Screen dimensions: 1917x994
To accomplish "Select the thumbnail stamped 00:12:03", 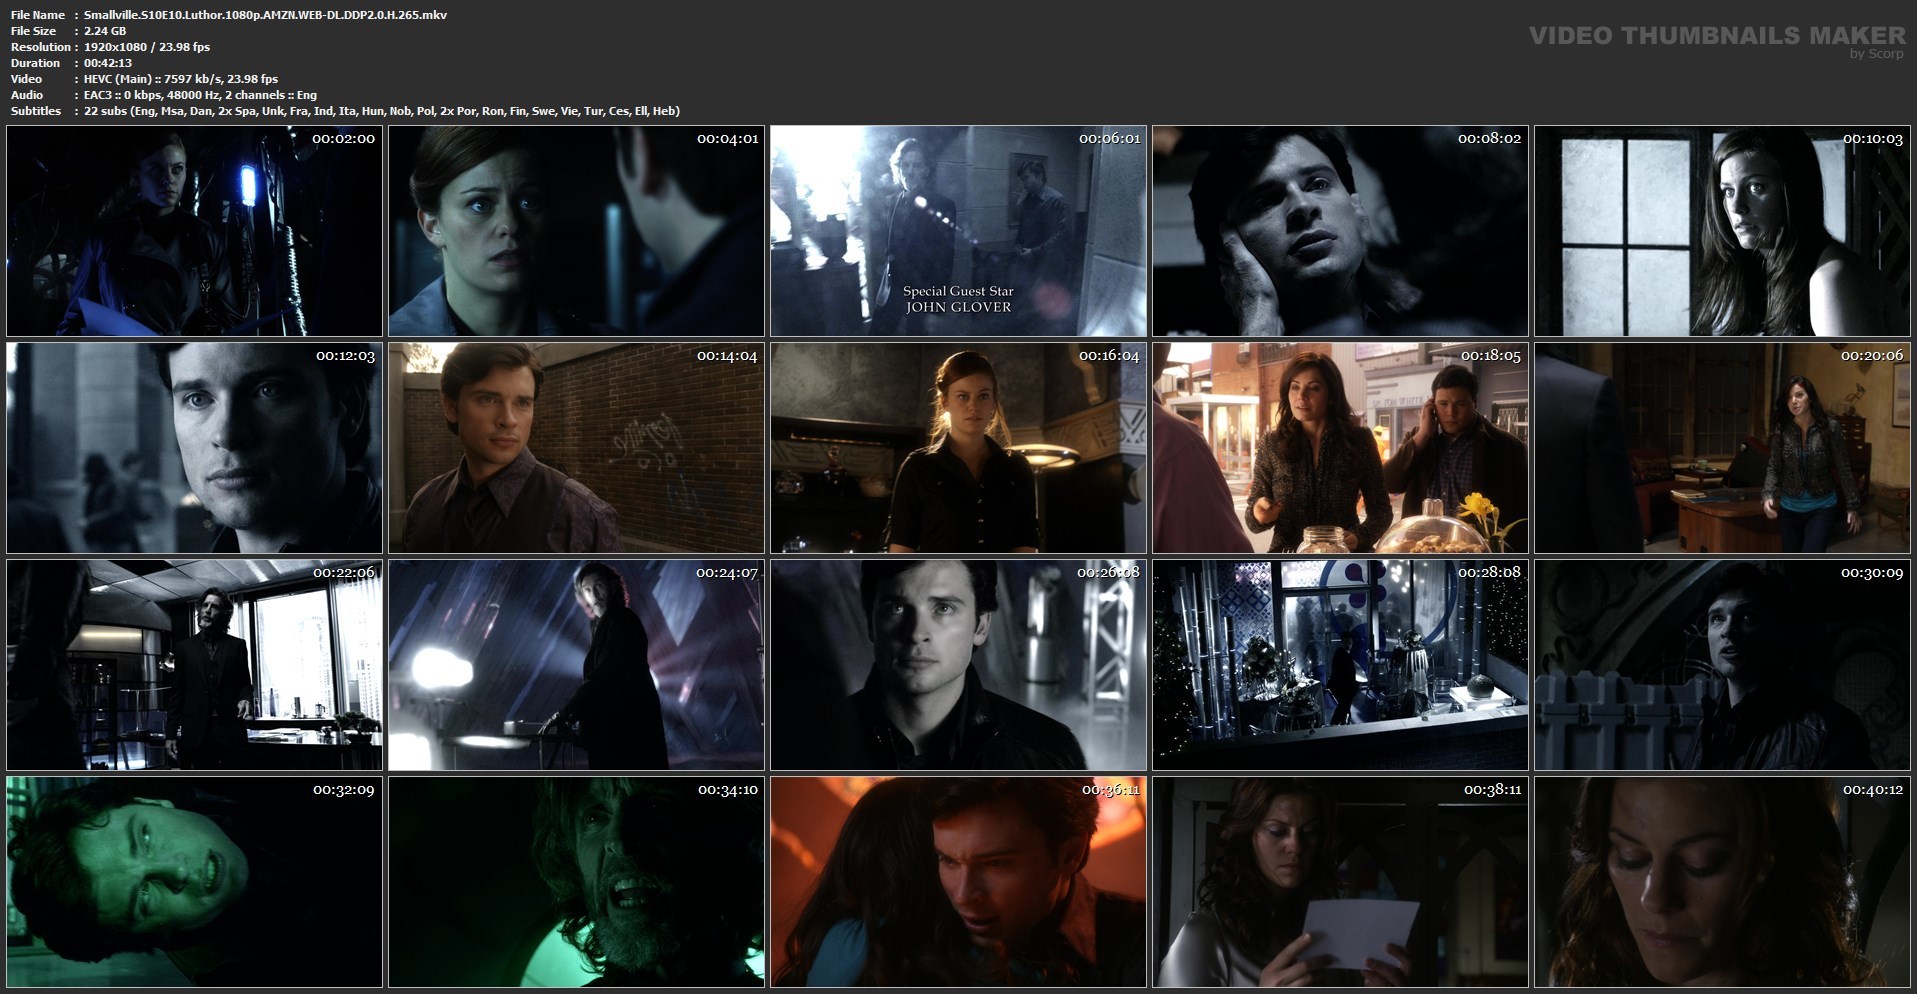I will pyautogui.click(x=194, y=448).
